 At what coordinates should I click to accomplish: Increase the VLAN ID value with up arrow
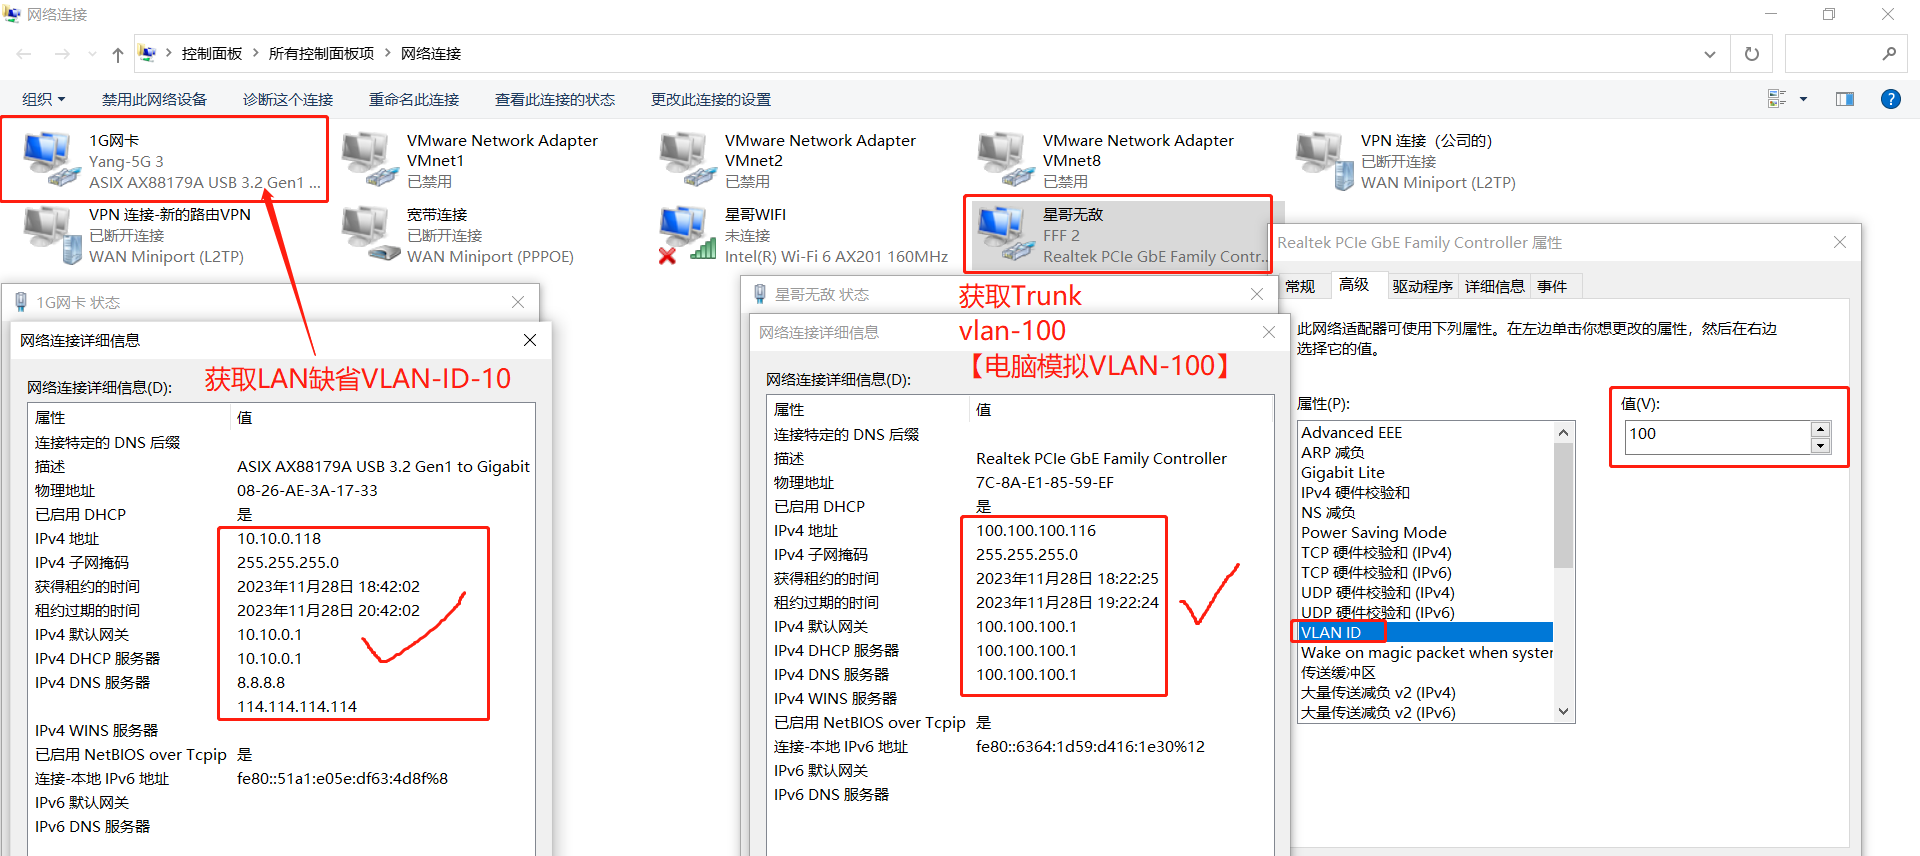[x=1821, y=428]
